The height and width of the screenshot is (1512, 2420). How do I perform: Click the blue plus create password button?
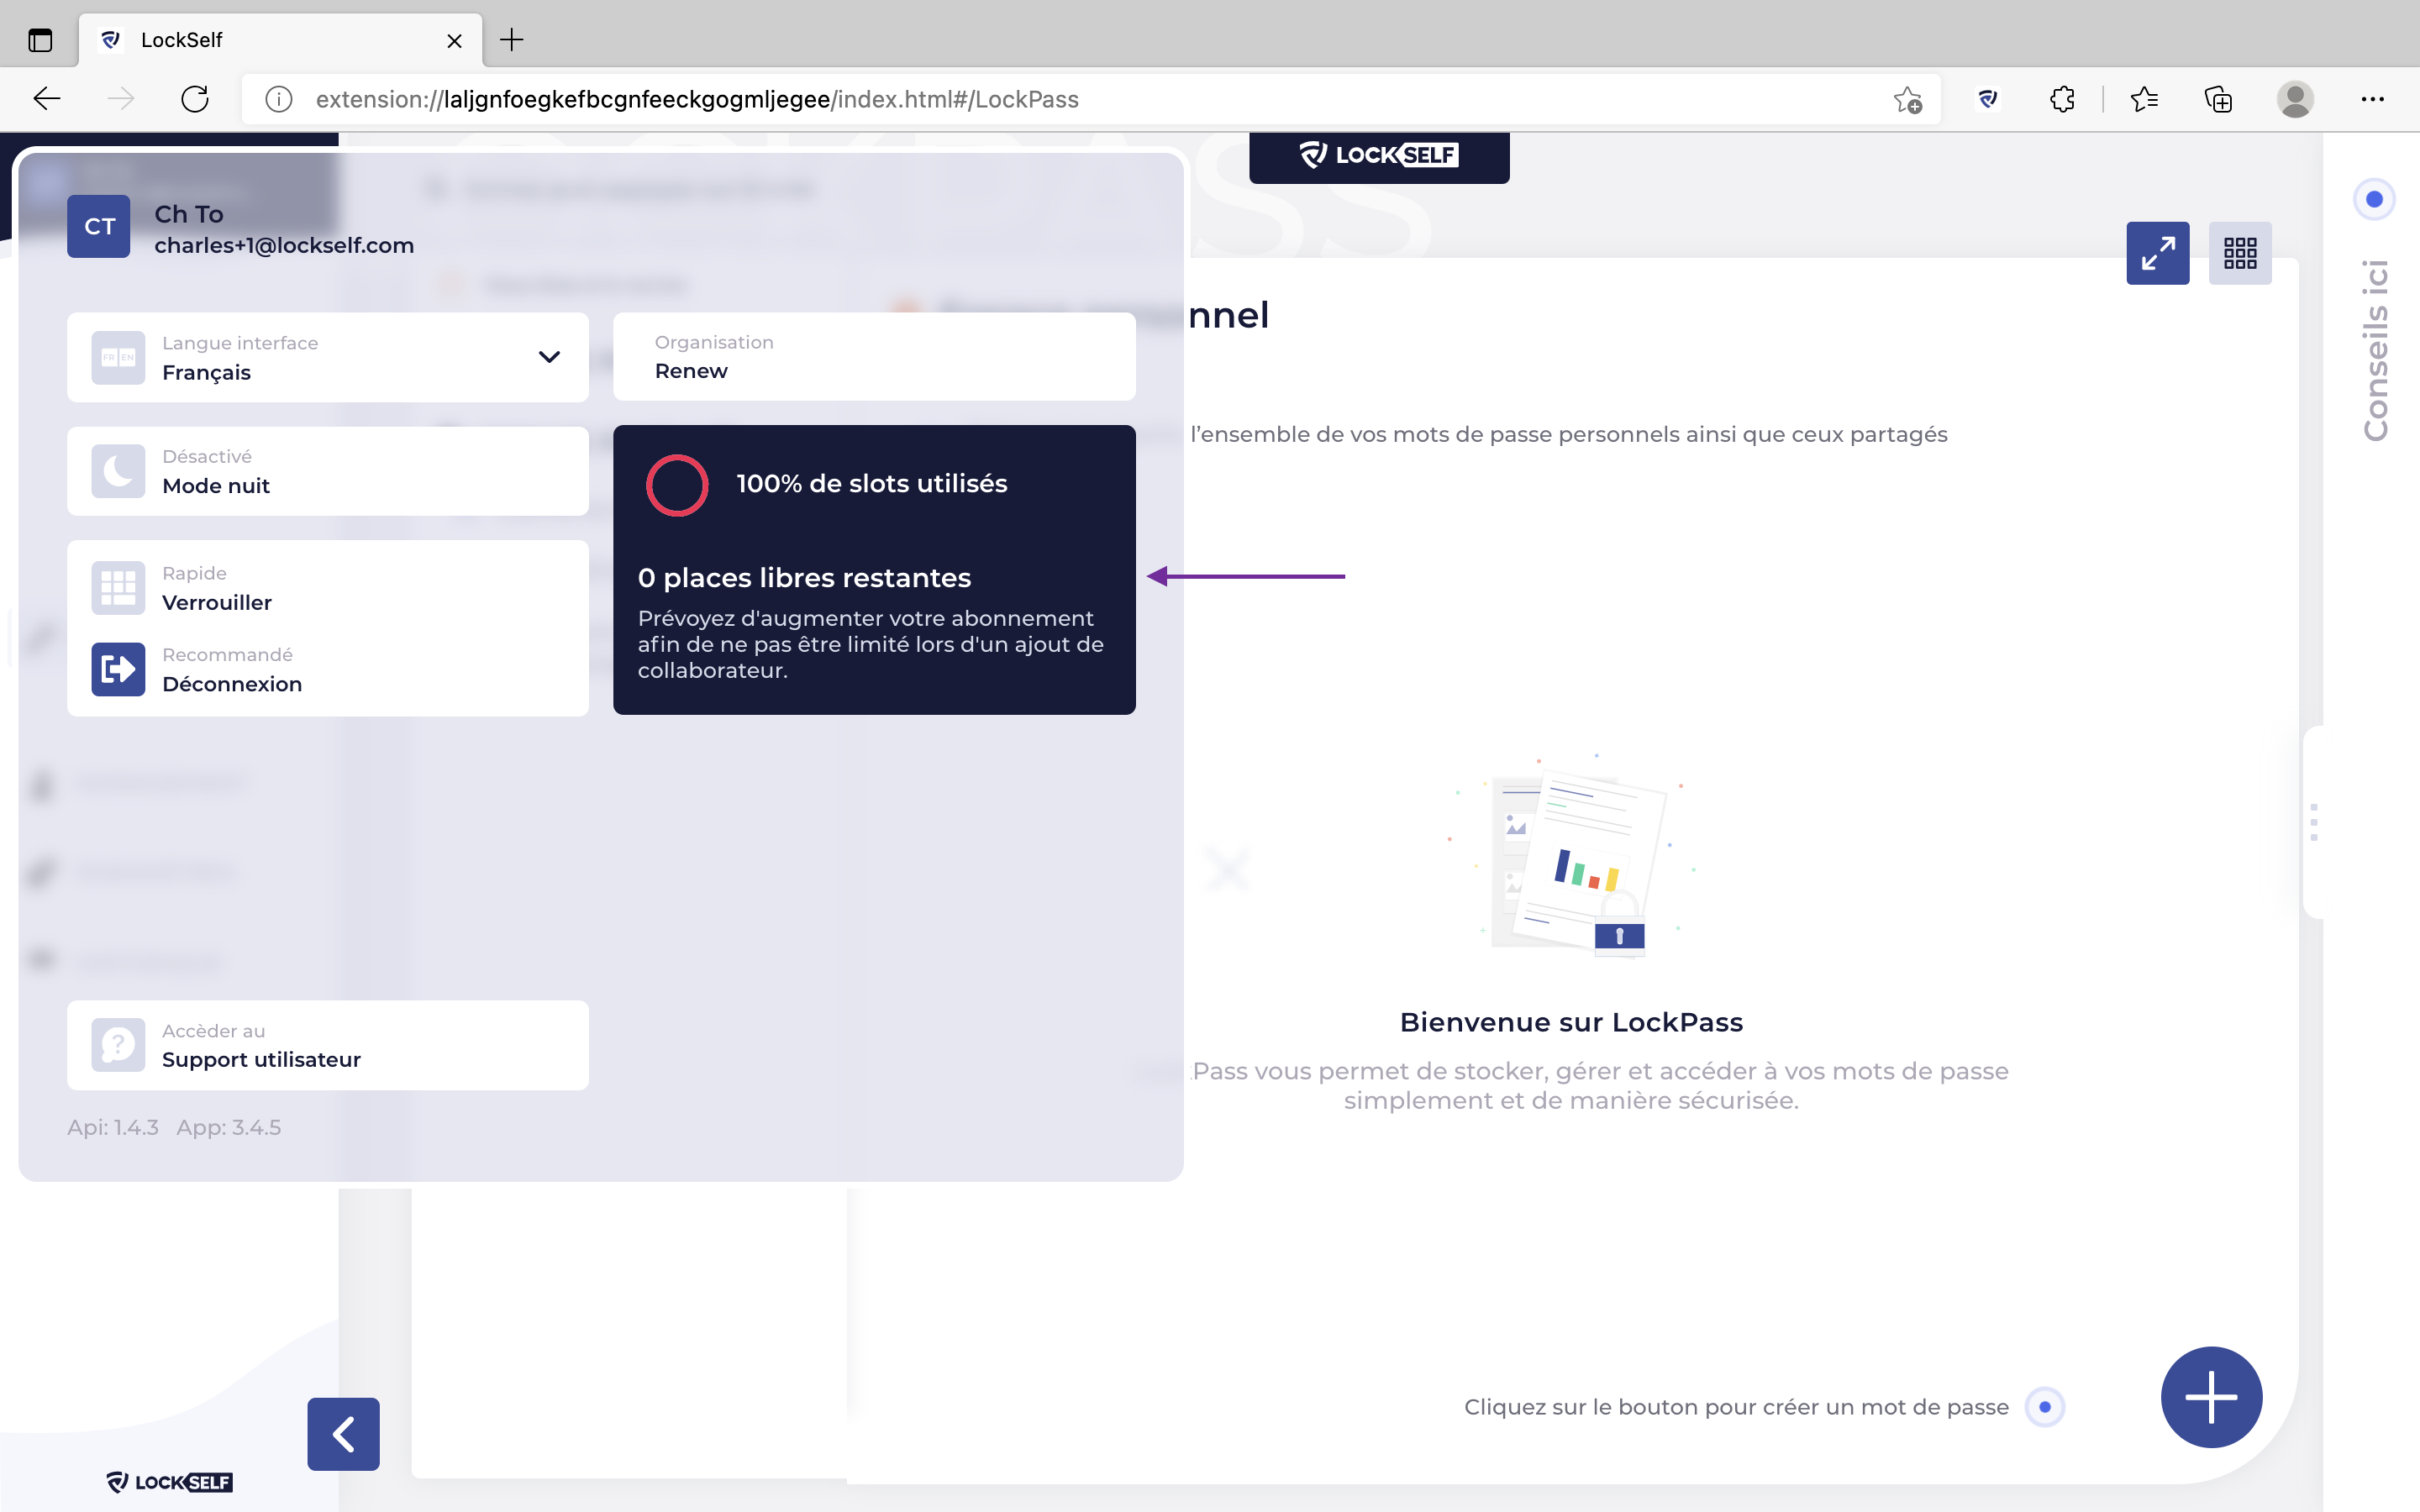2211,1397
